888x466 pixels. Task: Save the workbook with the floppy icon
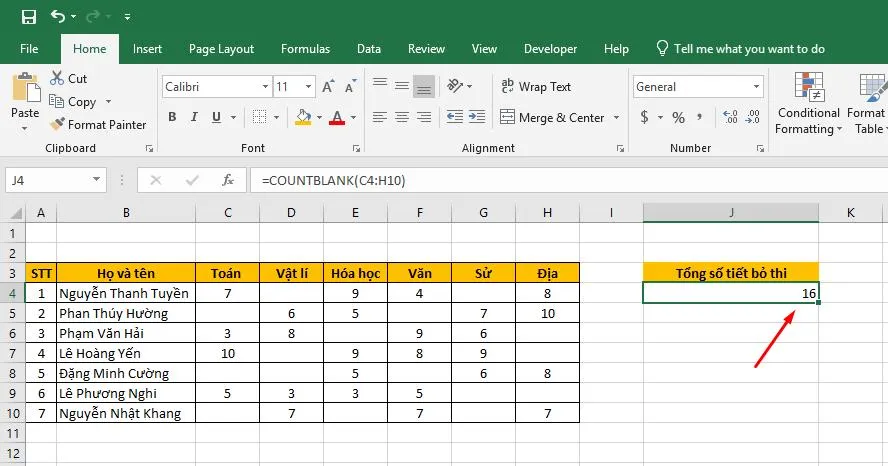coord(29,17)
